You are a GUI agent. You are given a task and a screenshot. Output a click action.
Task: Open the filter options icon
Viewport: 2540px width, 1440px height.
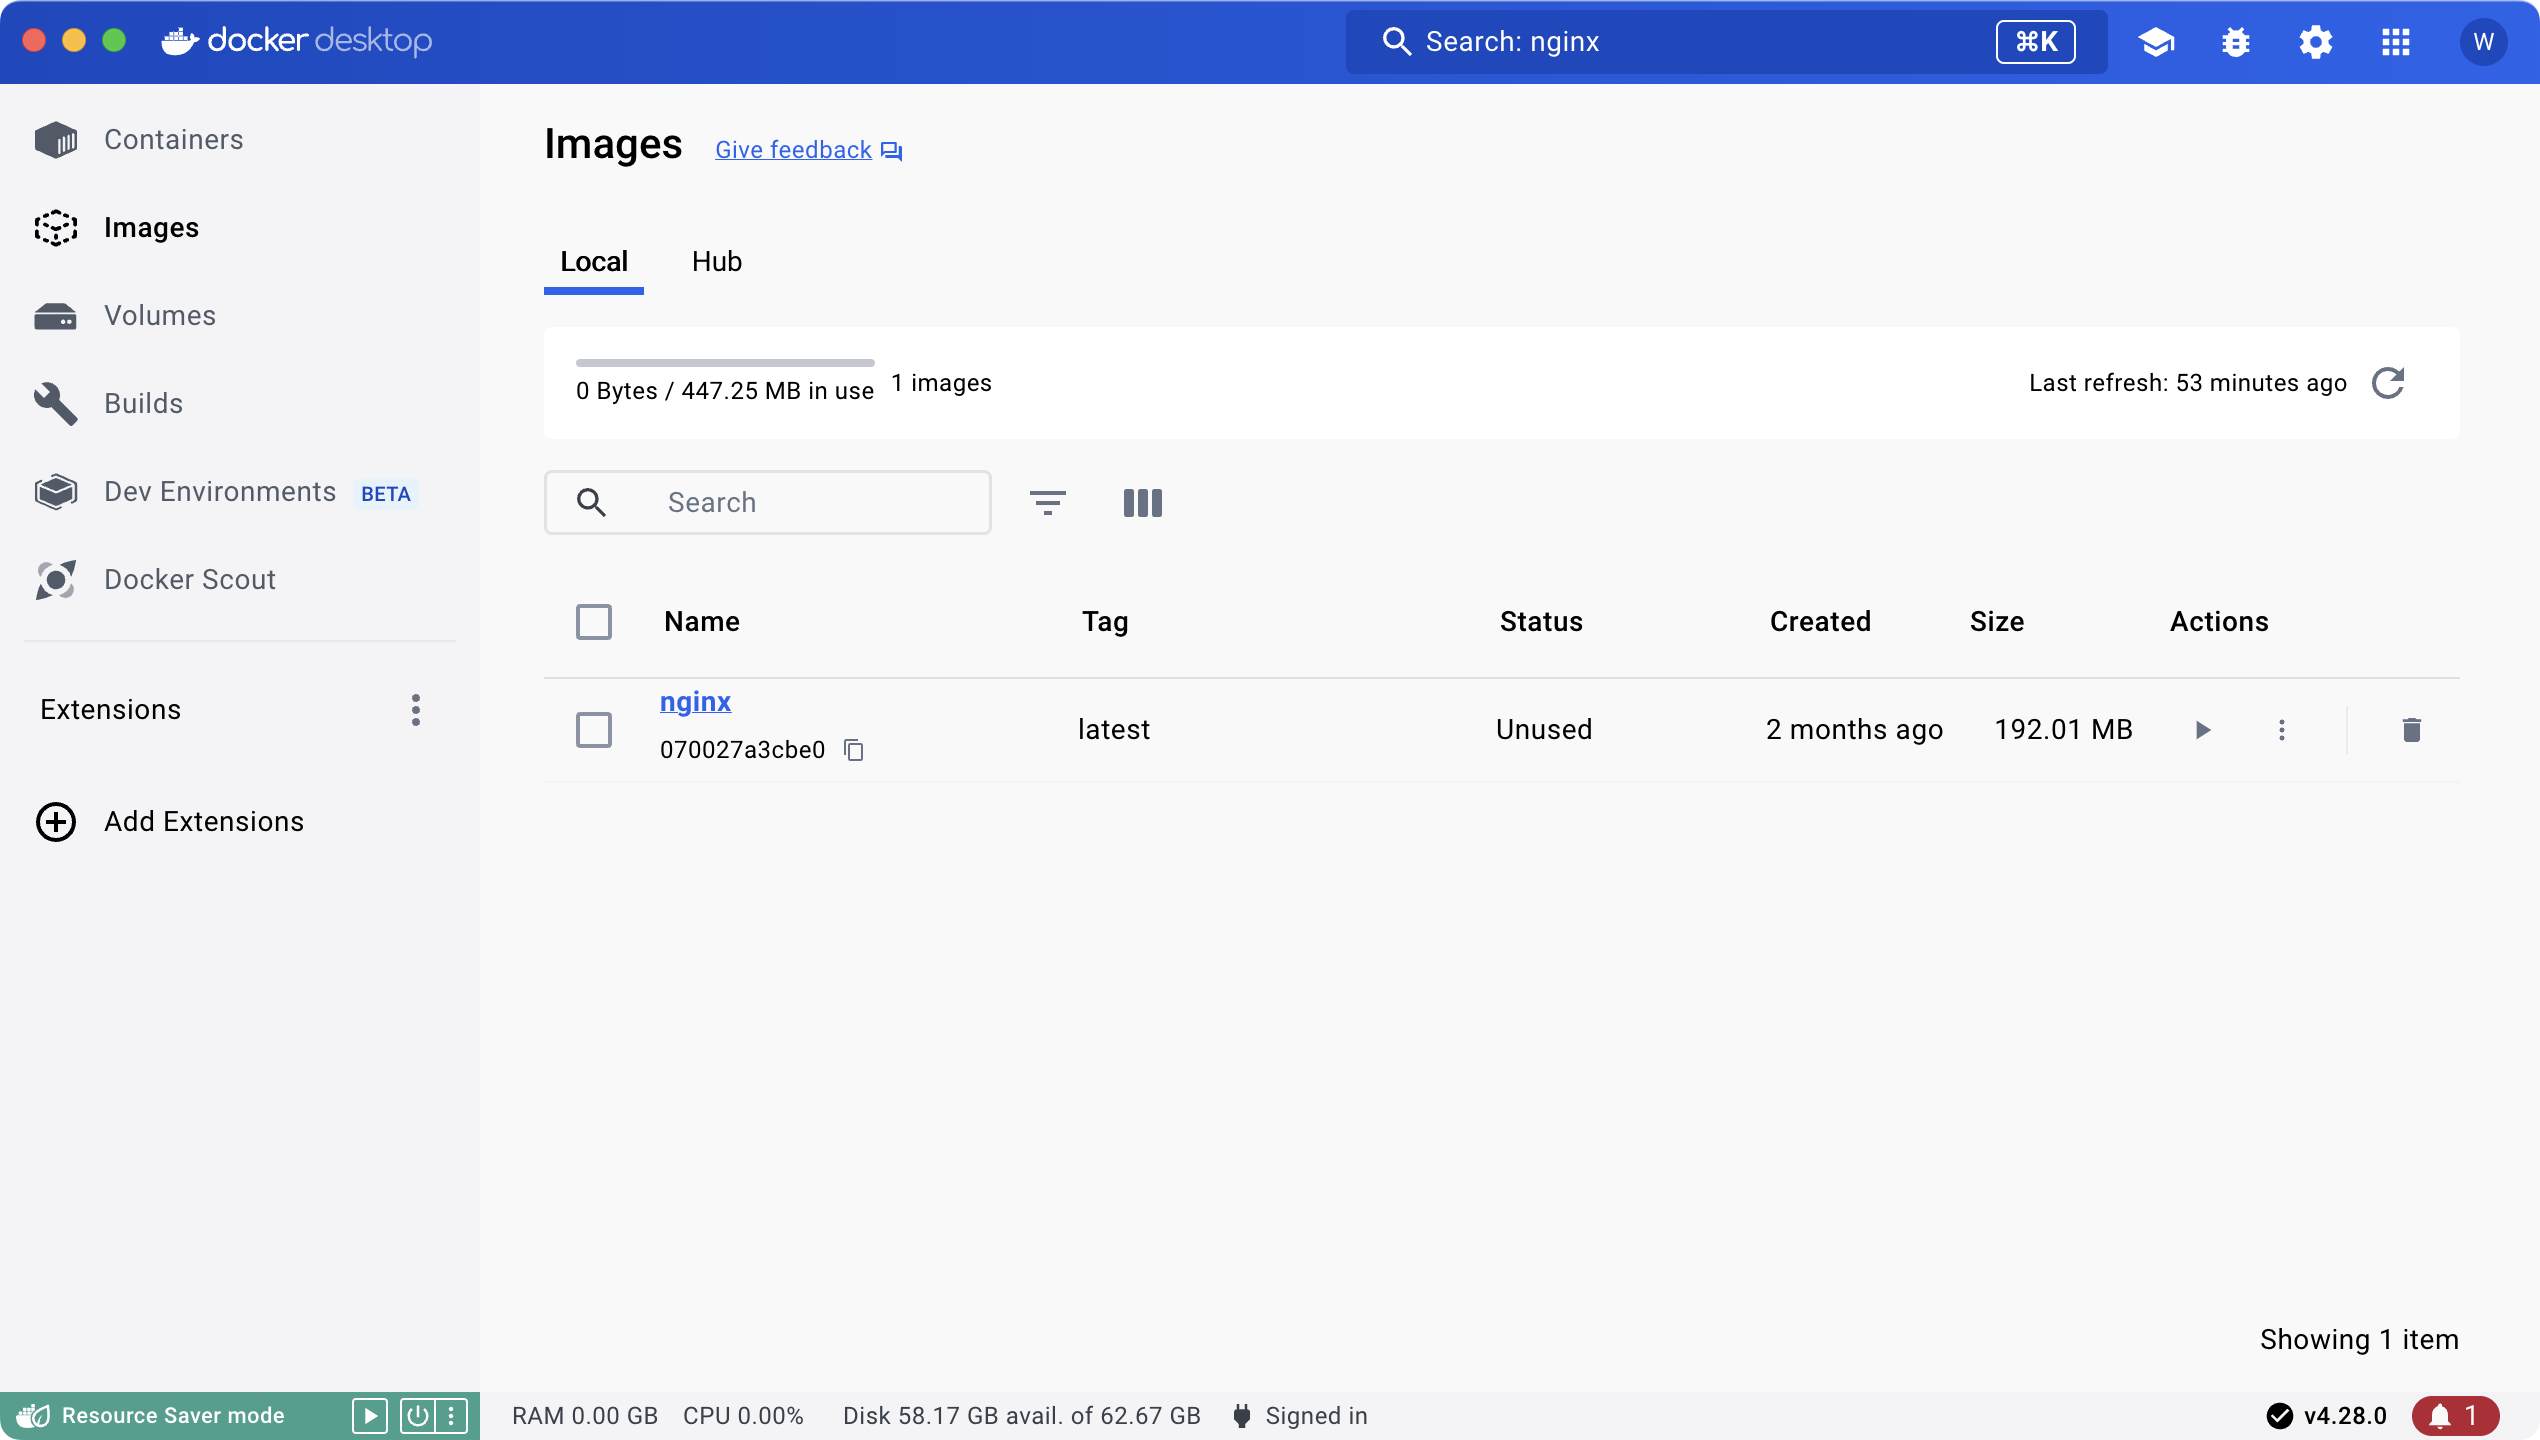1048,503
